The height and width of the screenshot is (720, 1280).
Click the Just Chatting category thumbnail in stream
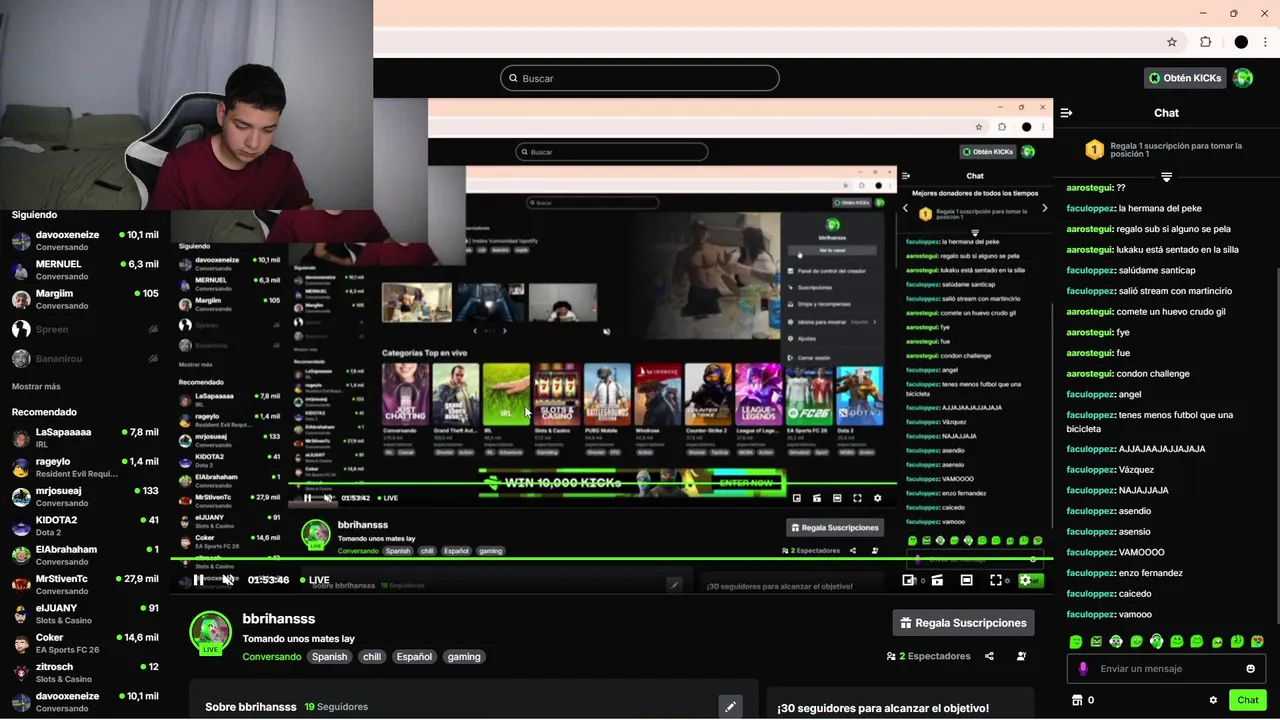point(406,395)
